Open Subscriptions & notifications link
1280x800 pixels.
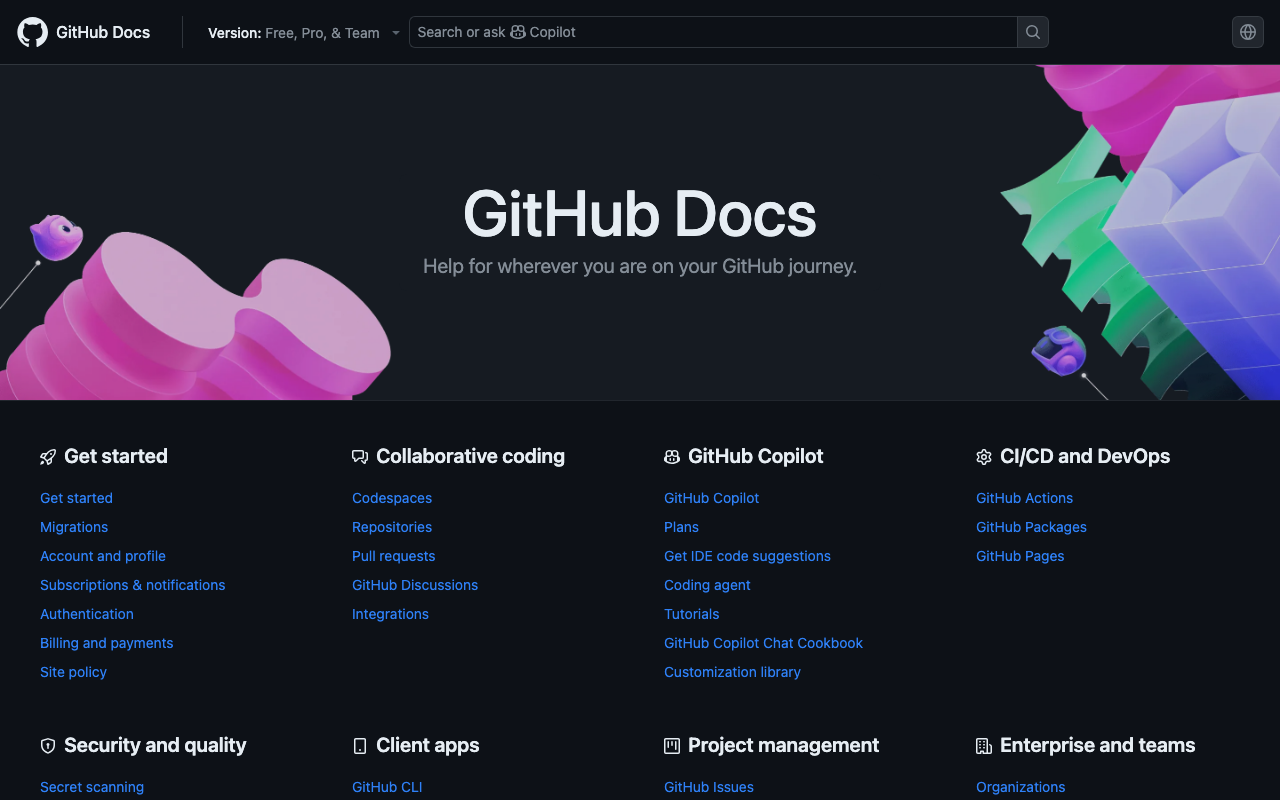(x=132, y=585)
